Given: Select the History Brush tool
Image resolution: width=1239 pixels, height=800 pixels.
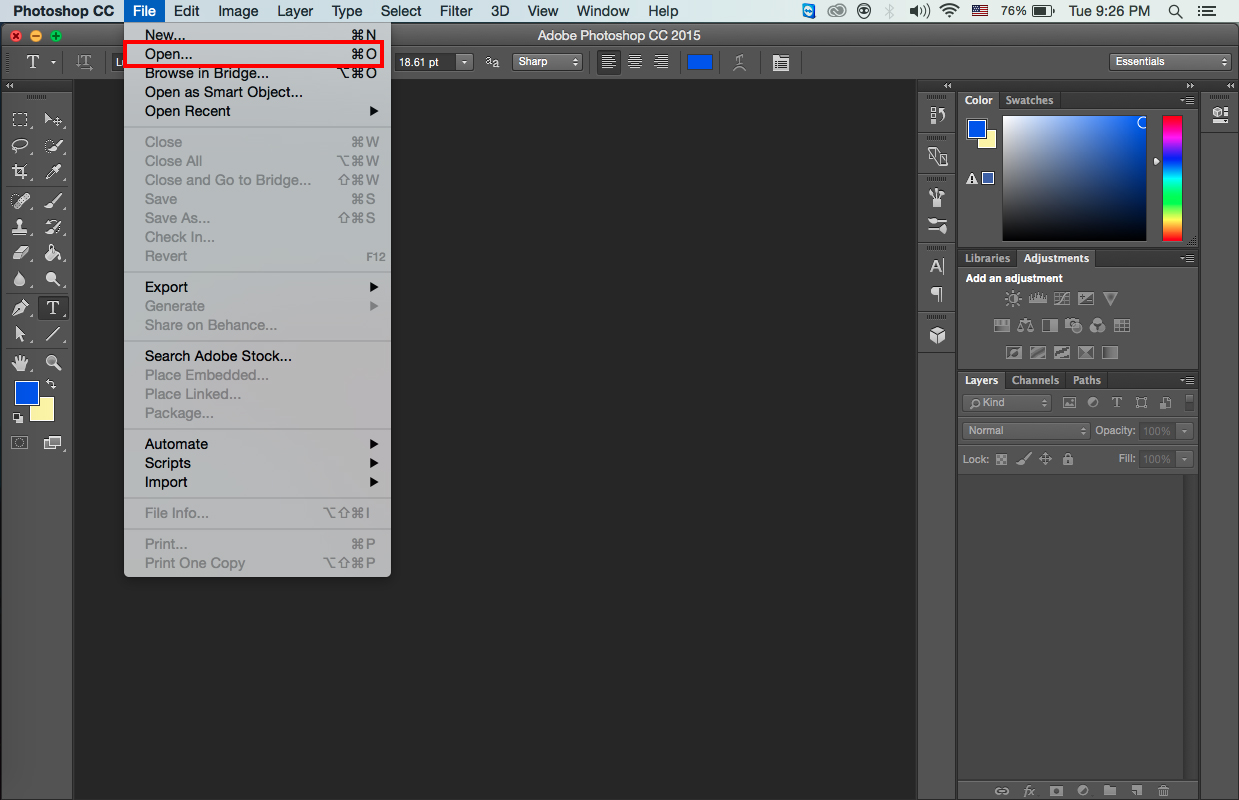Looking at the screenshot, I should 54,227.
